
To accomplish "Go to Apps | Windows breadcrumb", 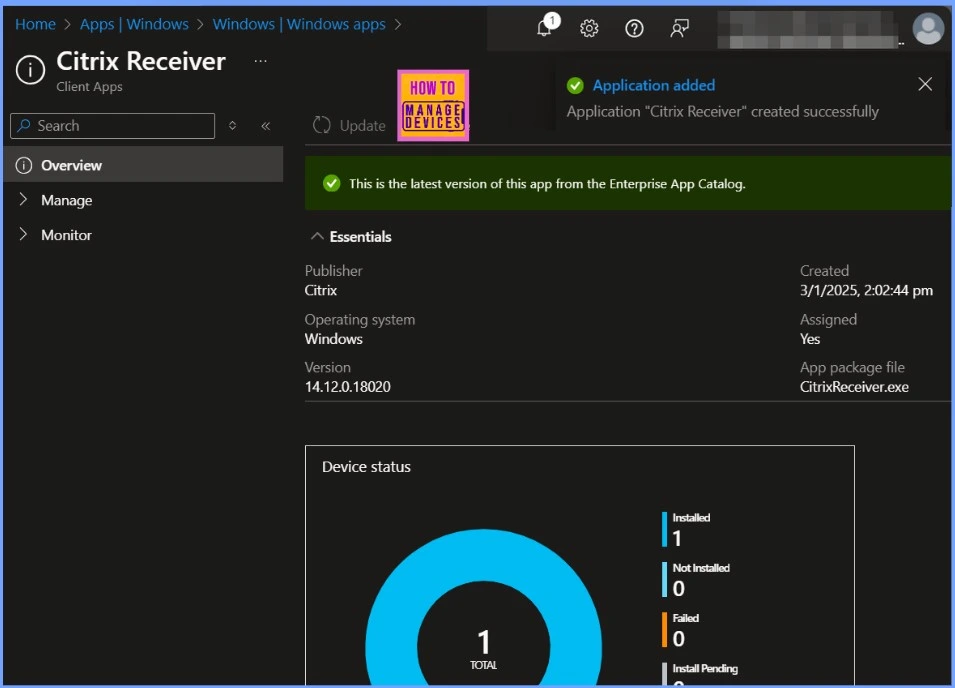I will coord(134,24).
